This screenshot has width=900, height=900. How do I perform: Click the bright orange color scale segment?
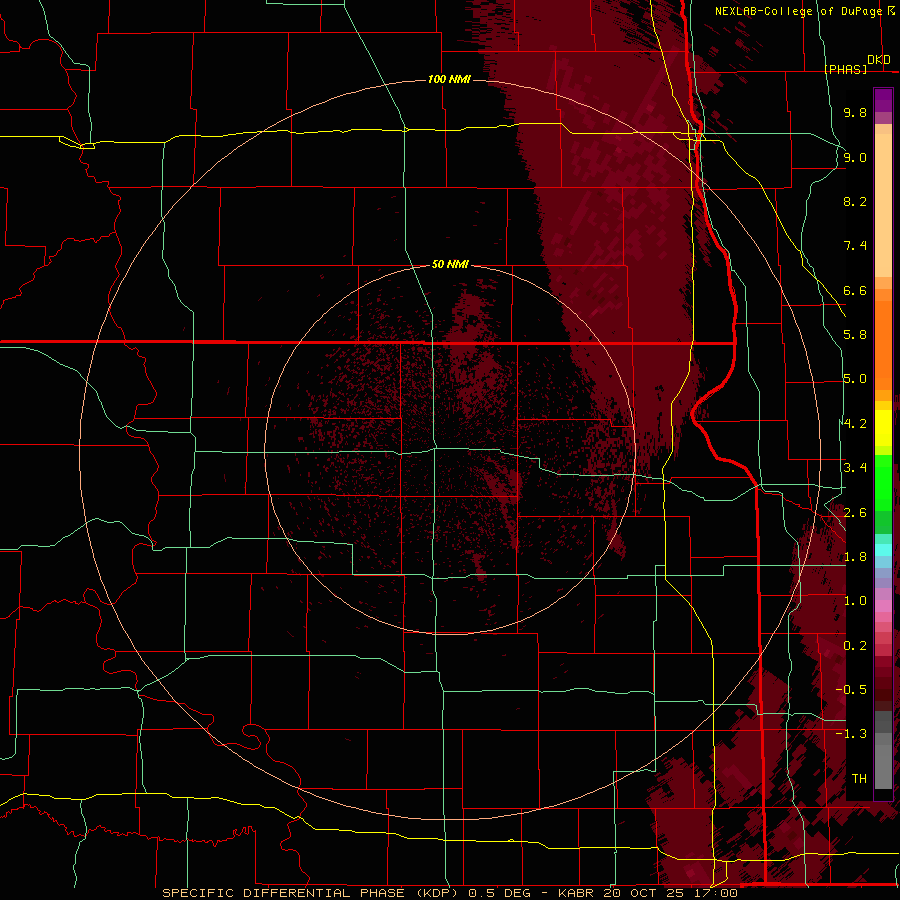click(883, 344)
